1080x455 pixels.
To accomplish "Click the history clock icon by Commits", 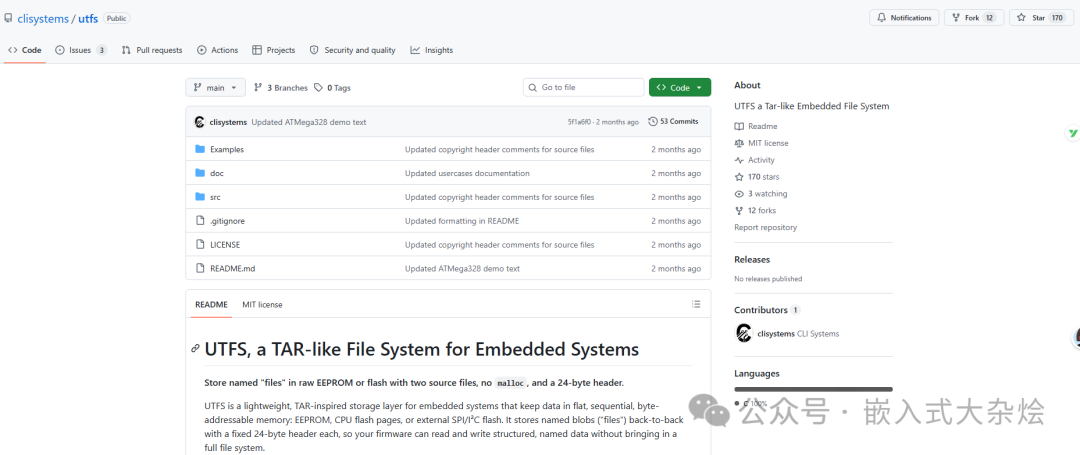I will pos(653,122).
